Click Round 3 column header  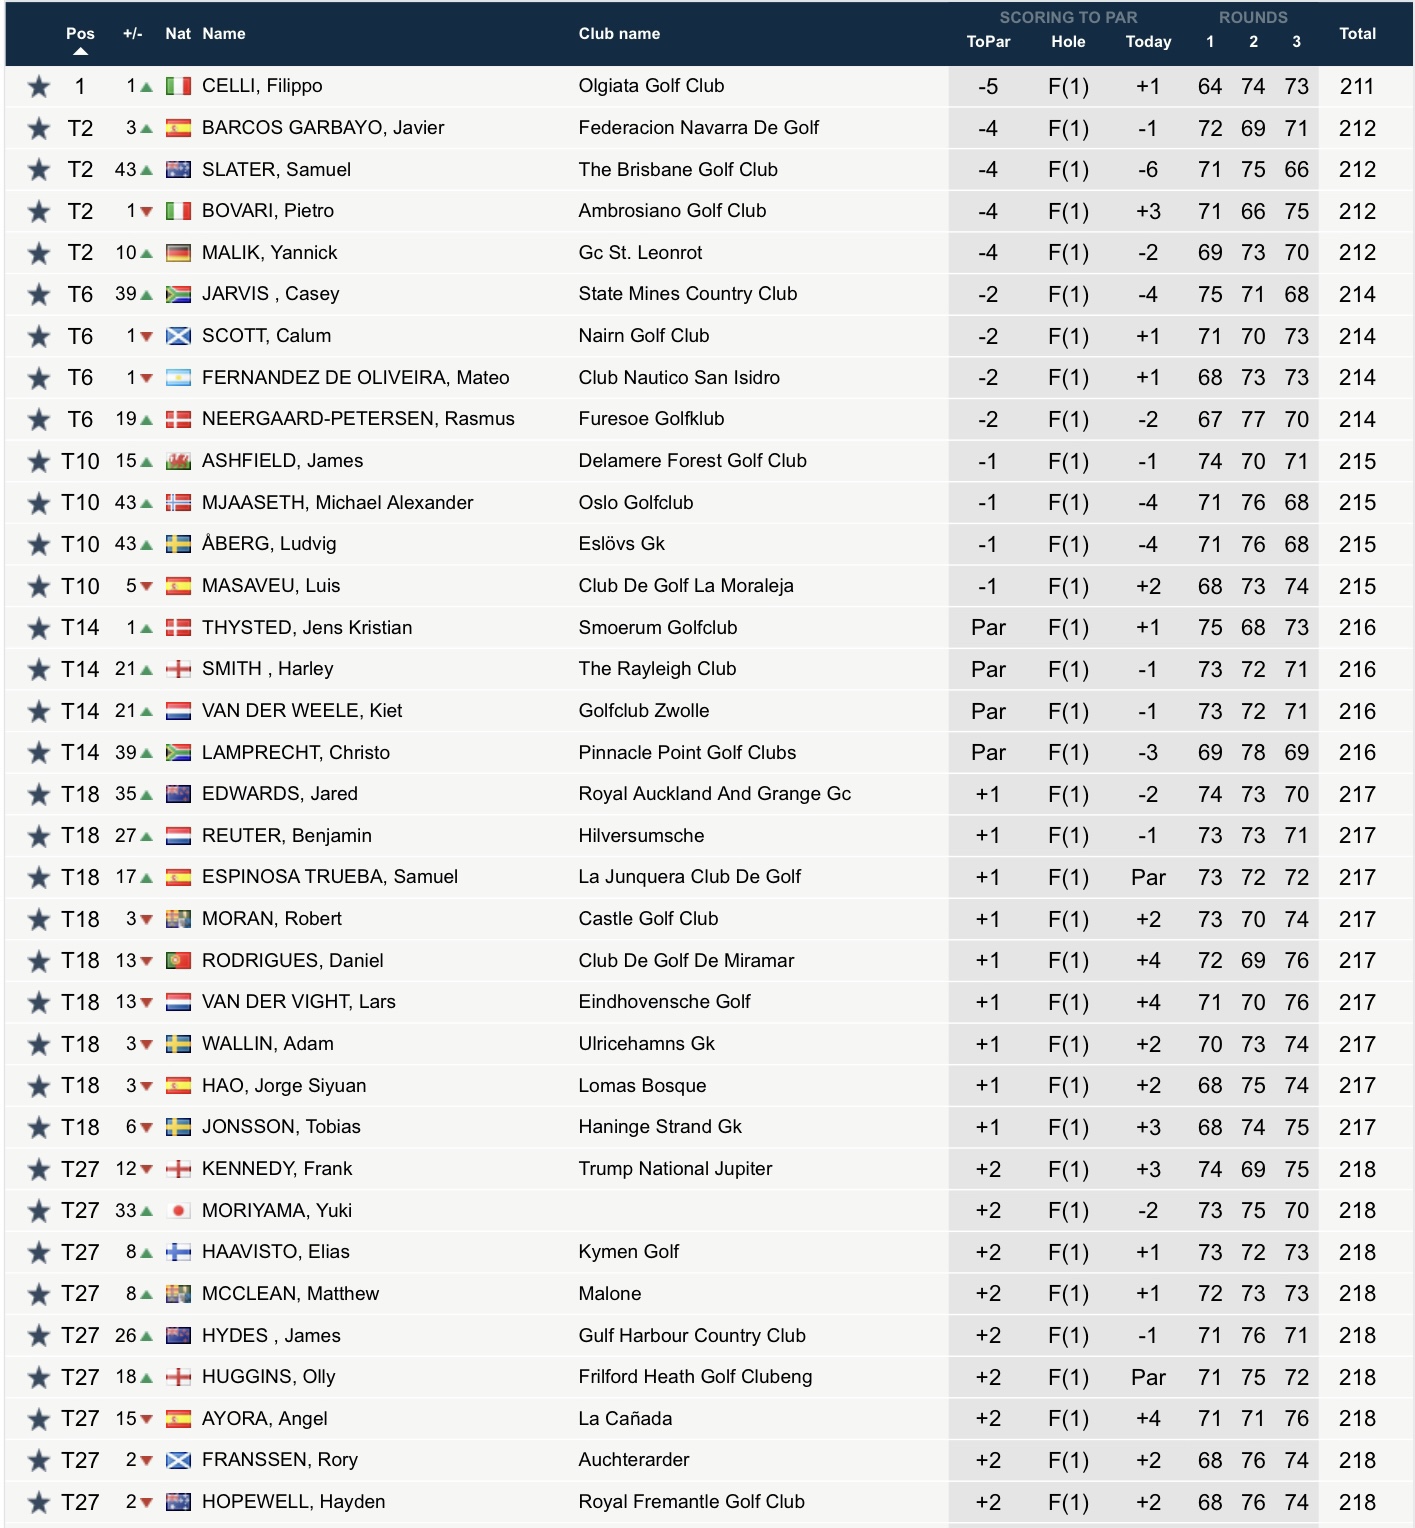[1296, 42]
